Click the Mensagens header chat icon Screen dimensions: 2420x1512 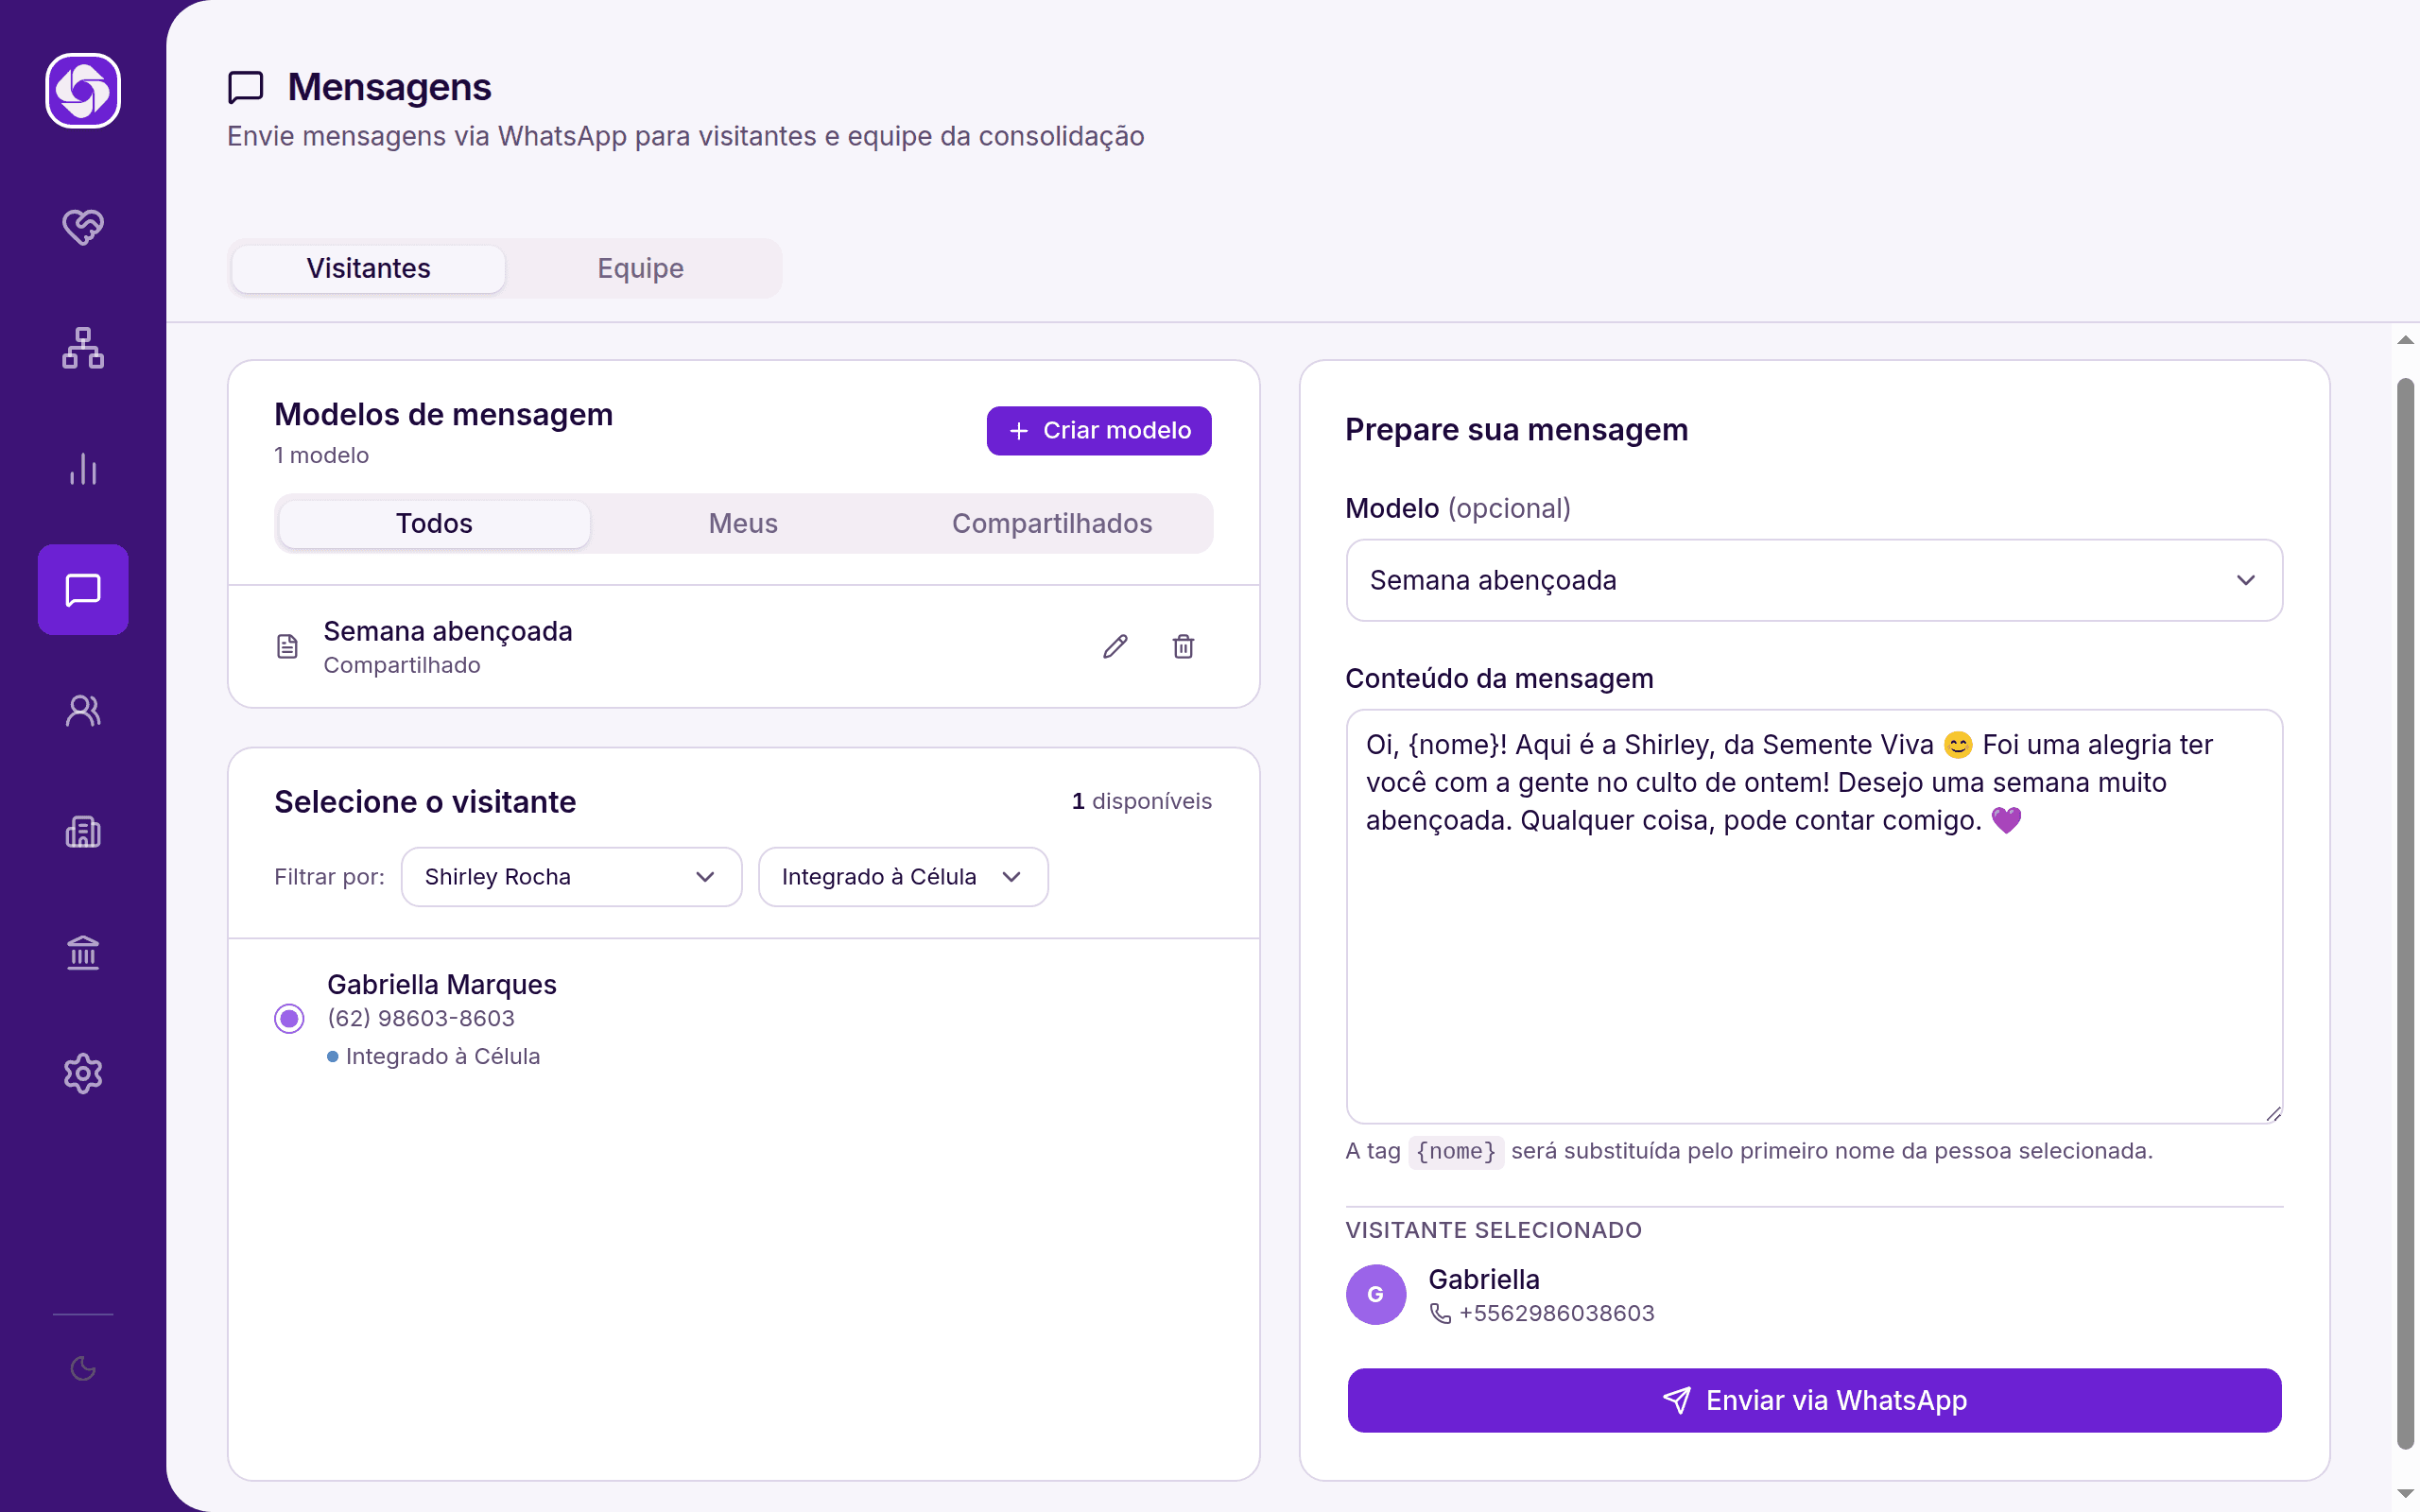click(246, 87)
